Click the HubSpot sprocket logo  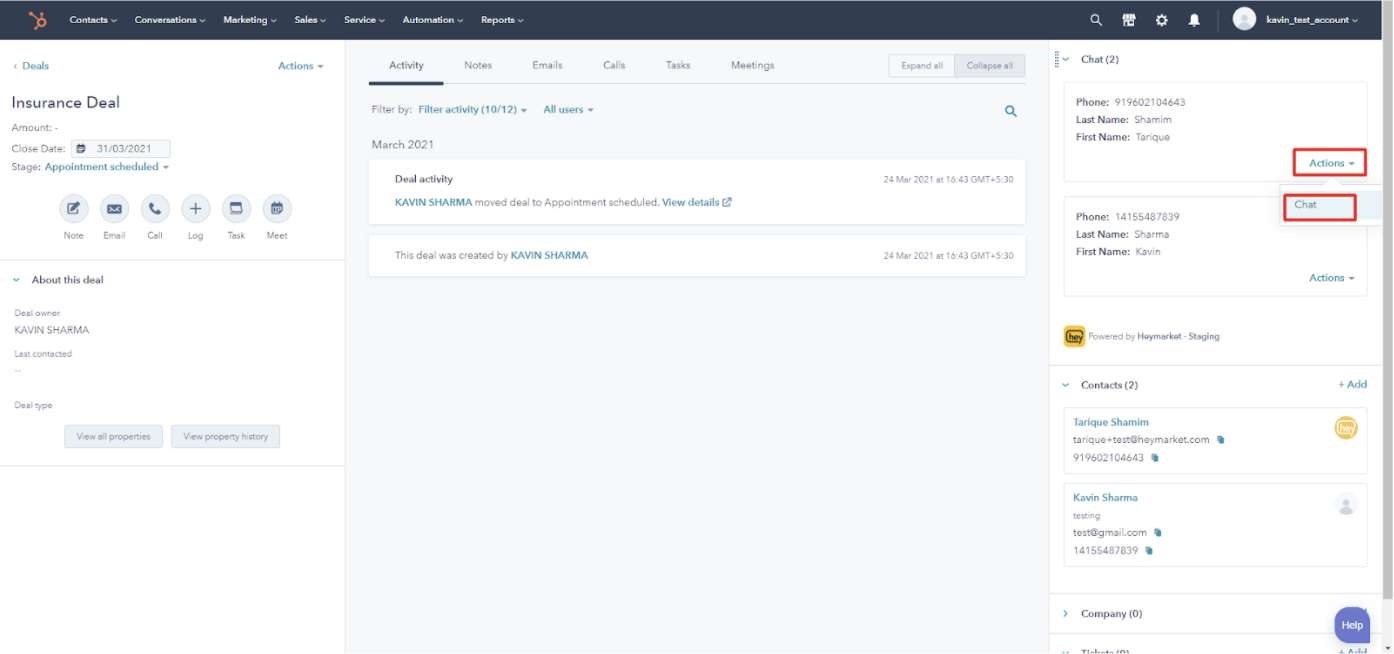click(x=37, y=20)
